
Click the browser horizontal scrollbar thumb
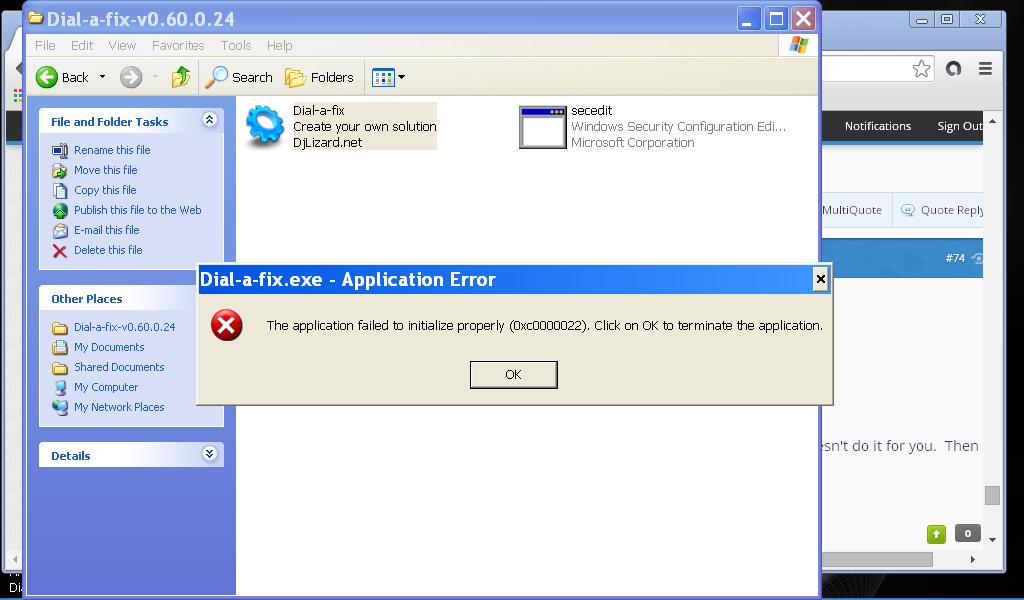click(x=877, y=560)
